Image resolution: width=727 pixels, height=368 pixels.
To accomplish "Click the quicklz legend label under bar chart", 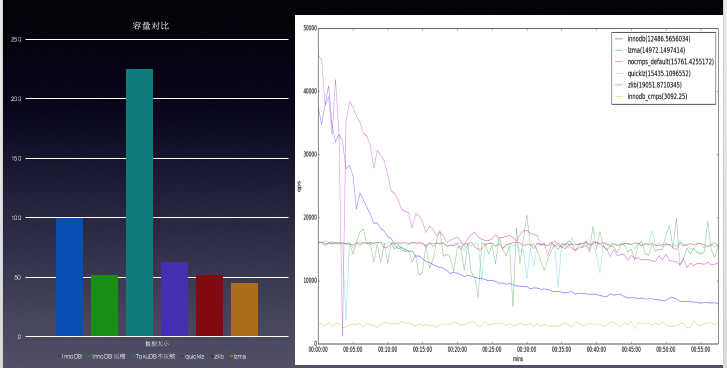I will point(194,356).
